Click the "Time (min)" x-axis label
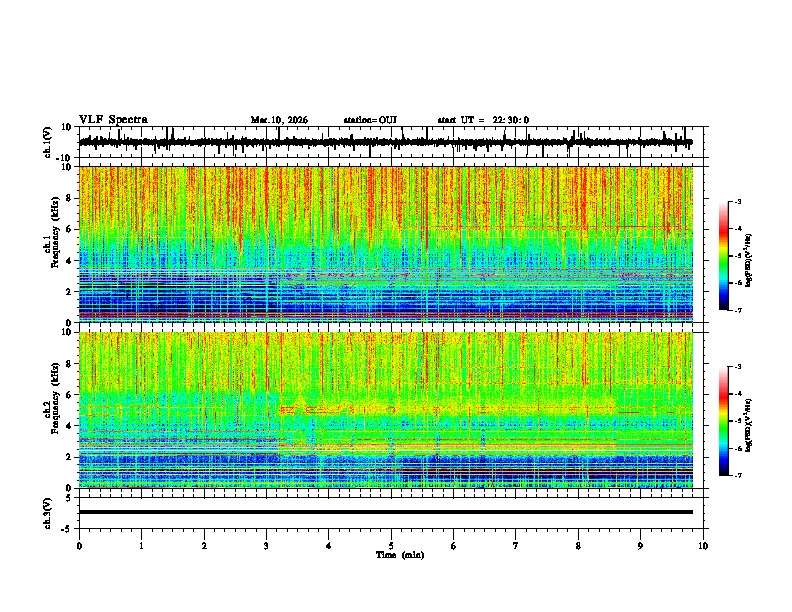Screen dimensions: 792x612 tap(400, 555)
